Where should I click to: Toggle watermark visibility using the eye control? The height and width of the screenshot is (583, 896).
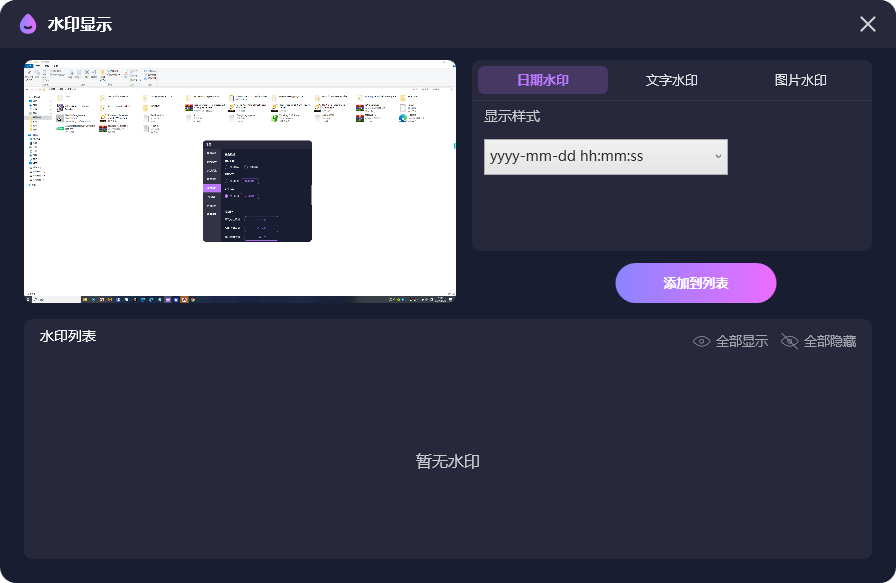tap(703, 341)
